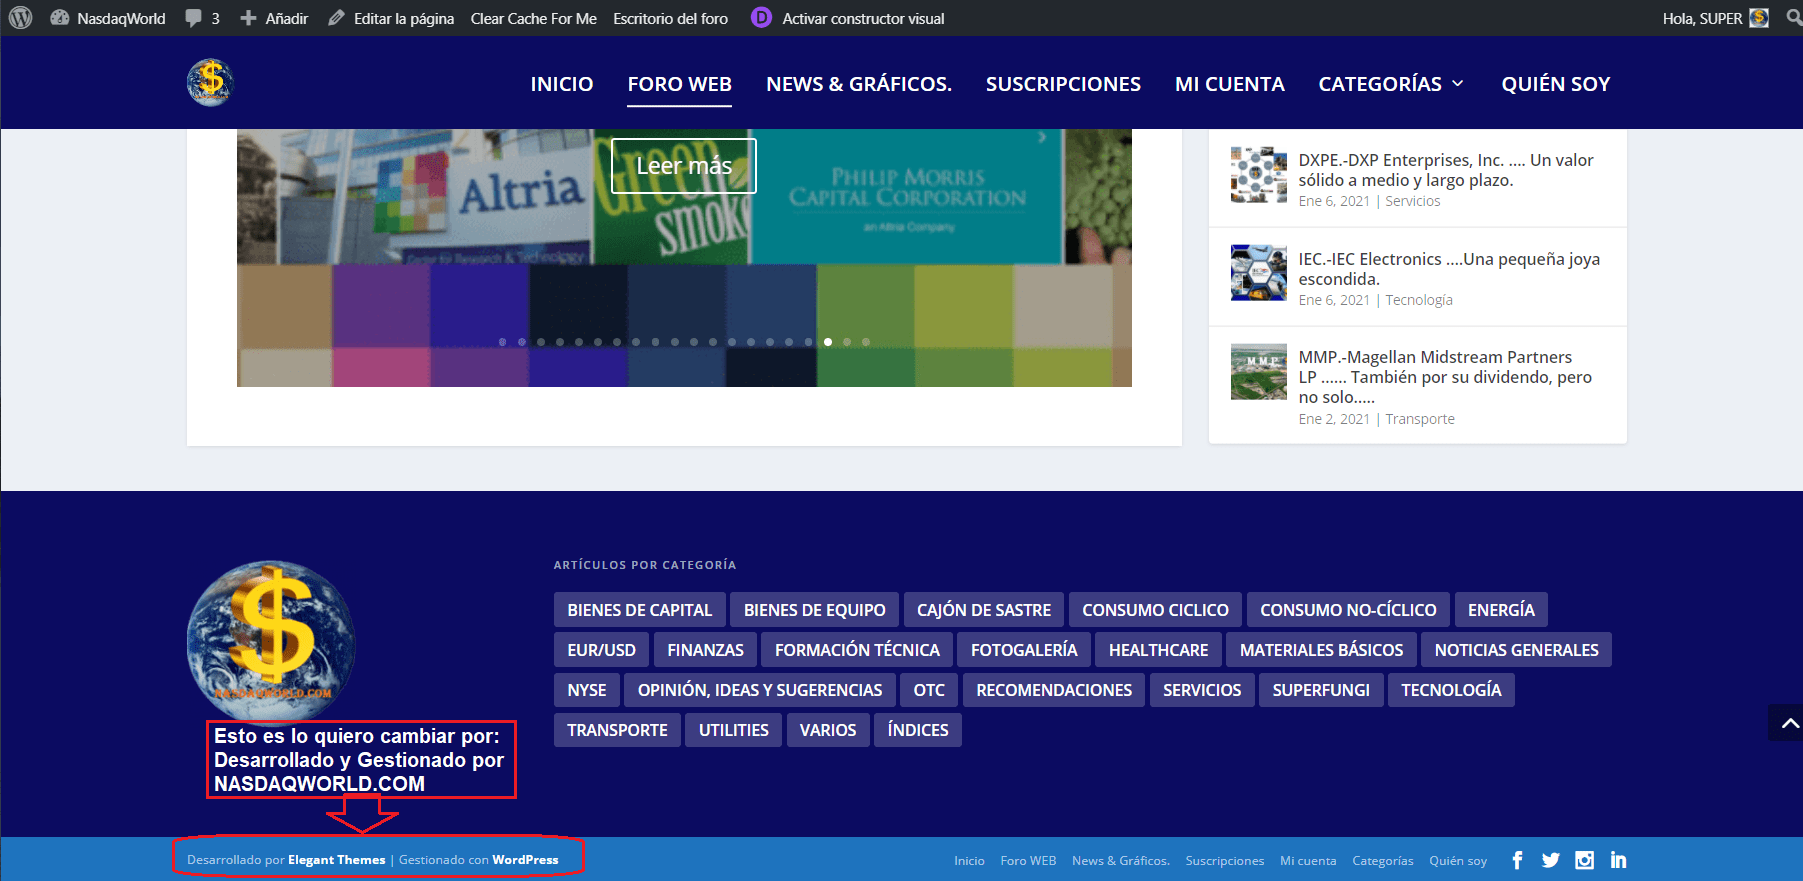1803x881 pixels.
Task: Click BIENES DE CAPITAL category tag
Action: pyautogui.click(x=640, y=610)
